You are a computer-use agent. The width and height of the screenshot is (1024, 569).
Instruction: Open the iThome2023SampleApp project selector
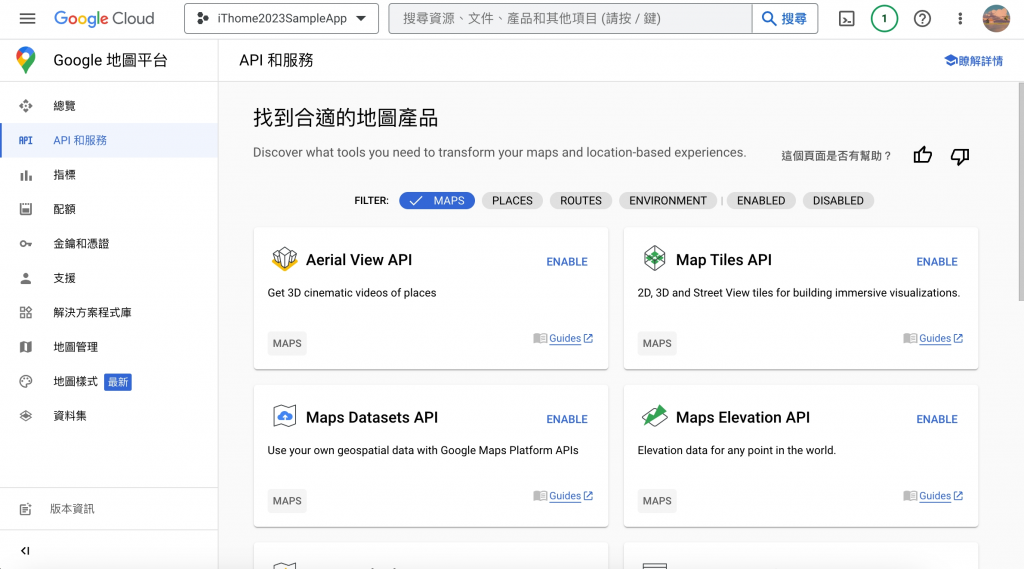[x=281, y=18]
